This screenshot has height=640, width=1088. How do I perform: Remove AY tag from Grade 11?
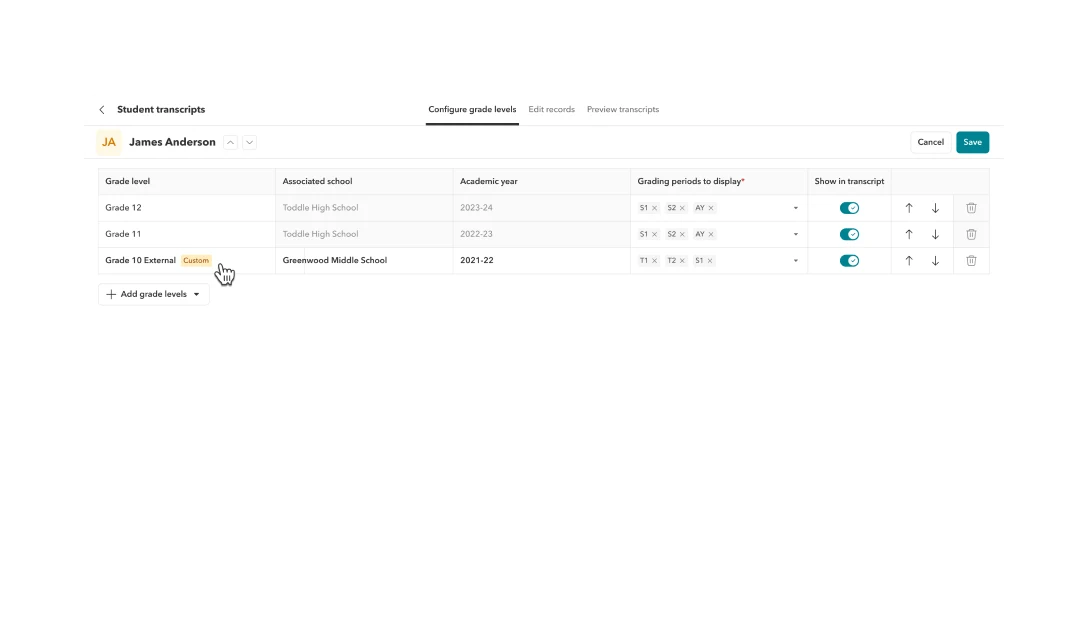click(711, 234)
